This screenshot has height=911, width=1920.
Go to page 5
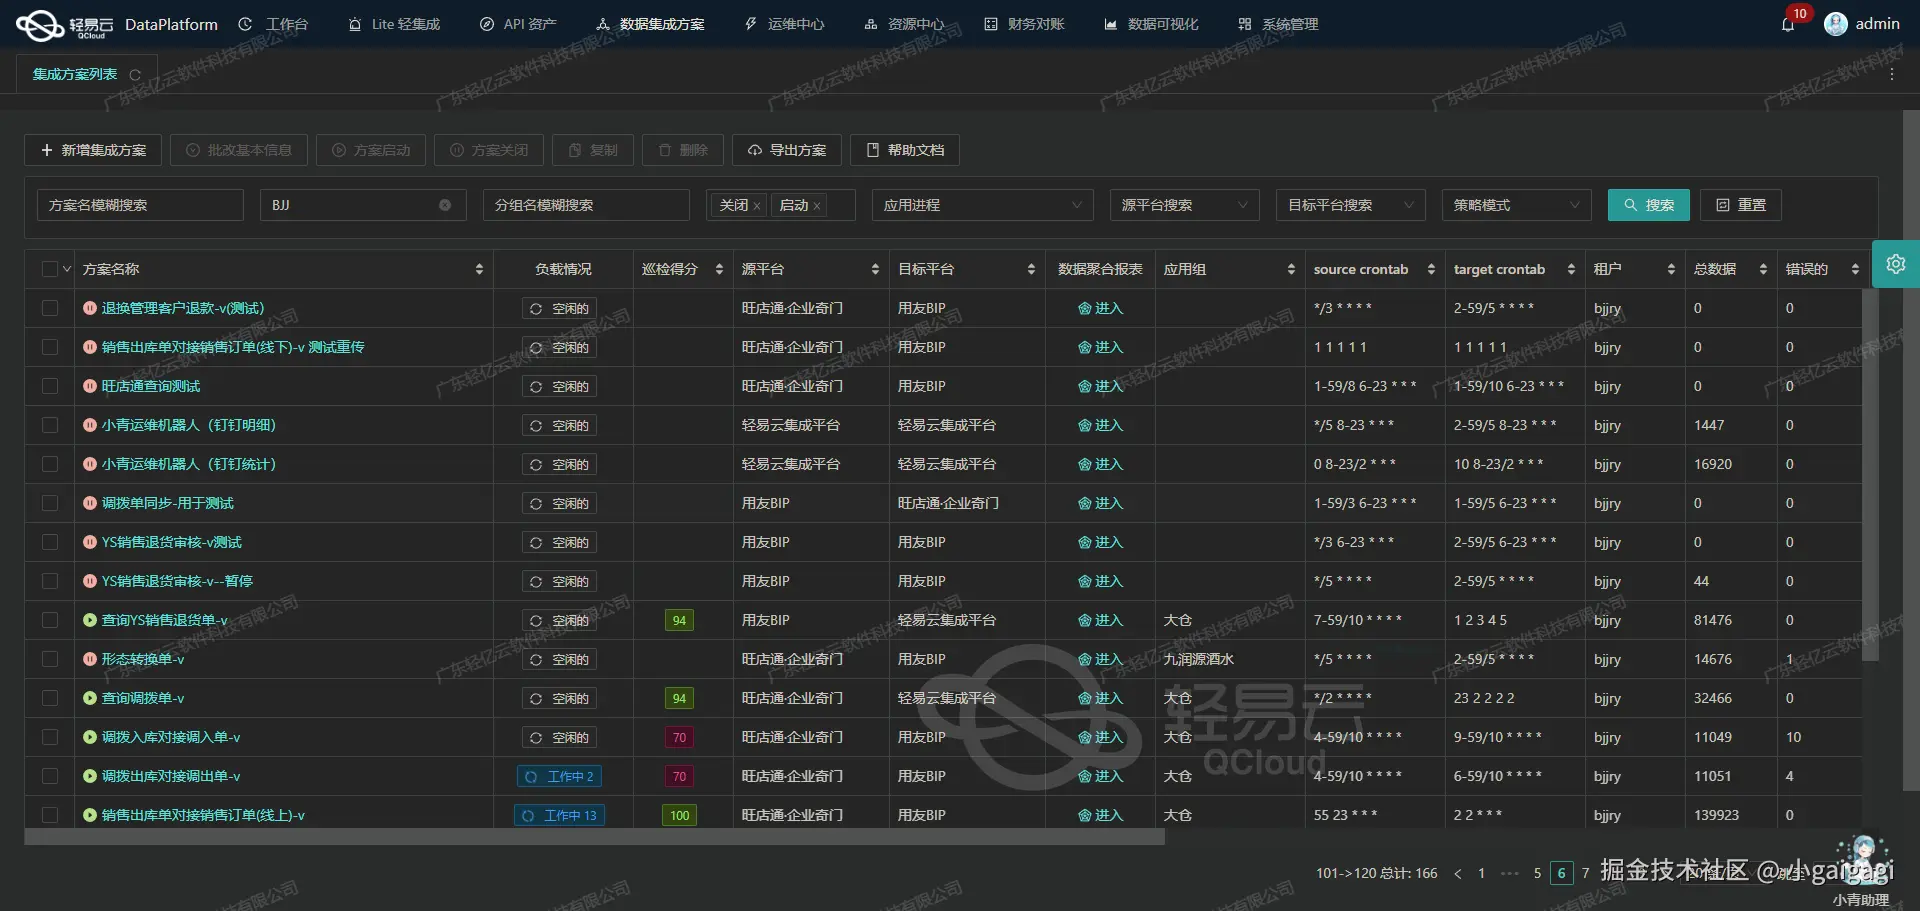1537,873
